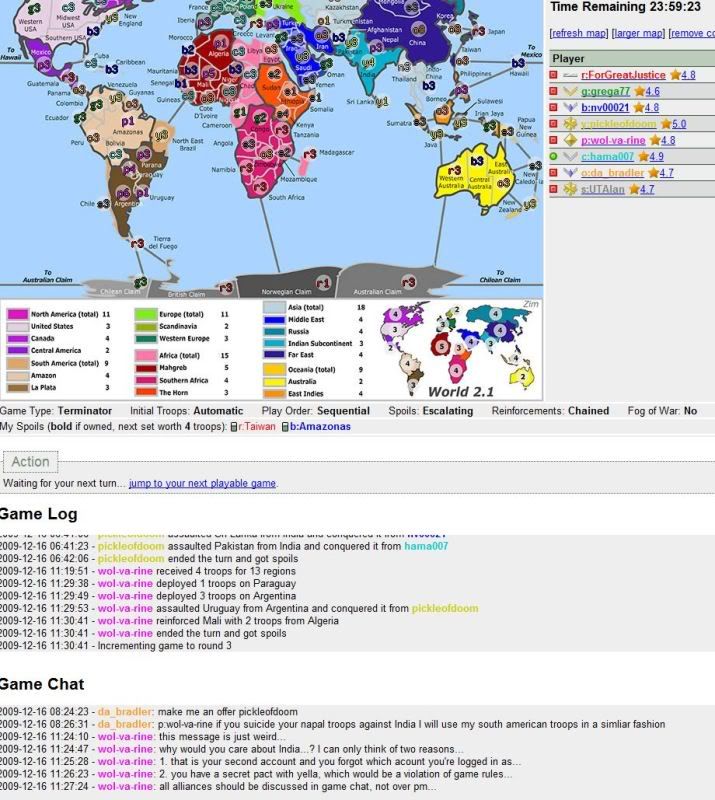Click the rank icon beside ForGreatJustice
Image resolution: width=715 pixels, height=800 pixels.
pyautogui.click(x=570, y=75)
